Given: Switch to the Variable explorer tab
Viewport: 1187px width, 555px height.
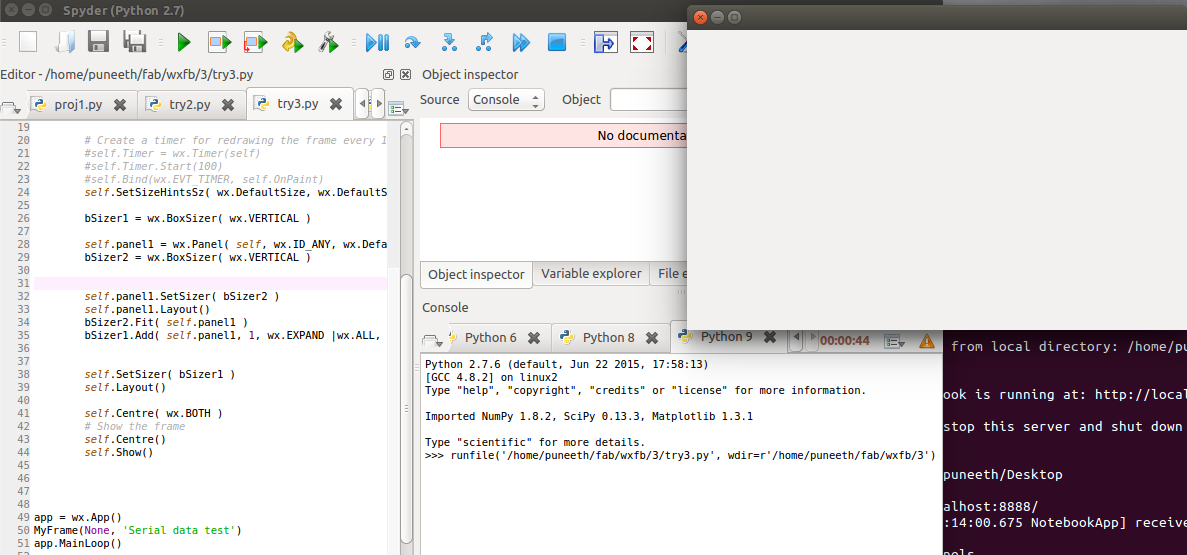Looking at the screenshot, I should [x=590, y=274].
